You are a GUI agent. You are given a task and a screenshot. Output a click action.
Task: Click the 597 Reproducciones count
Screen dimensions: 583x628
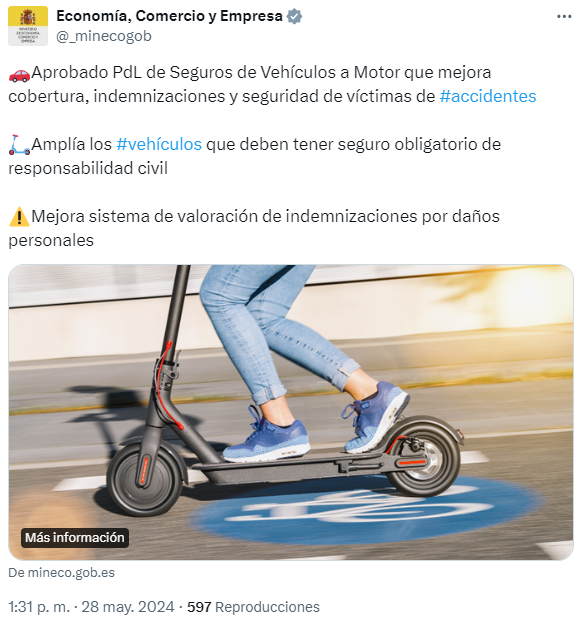tap(253, 607)
